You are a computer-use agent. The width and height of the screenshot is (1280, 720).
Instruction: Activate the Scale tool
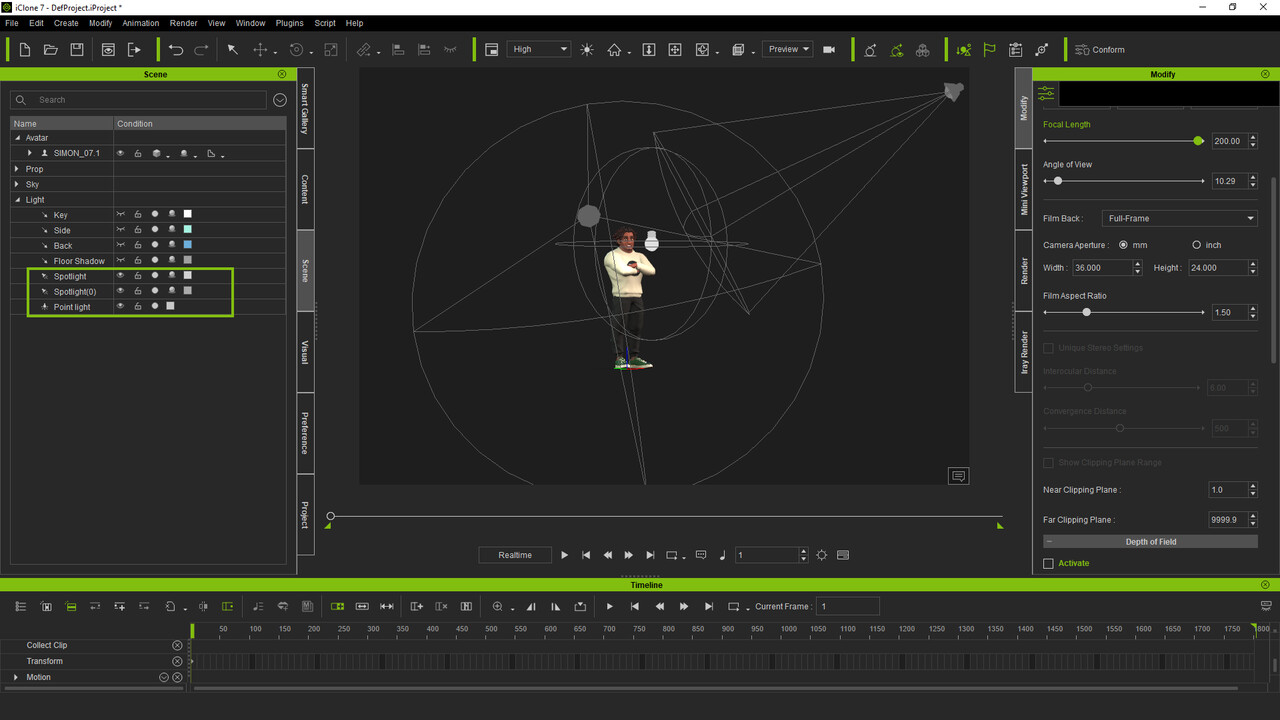pyautogui.click(x=331, y=50)
